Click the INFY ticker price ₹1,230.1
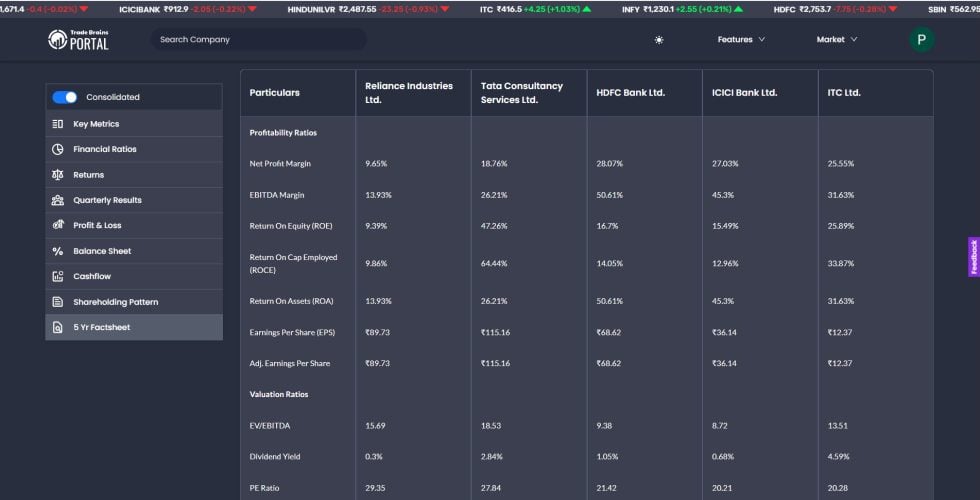Image resolution: width=980 pixels, height=500 pixels. [658, 9]
